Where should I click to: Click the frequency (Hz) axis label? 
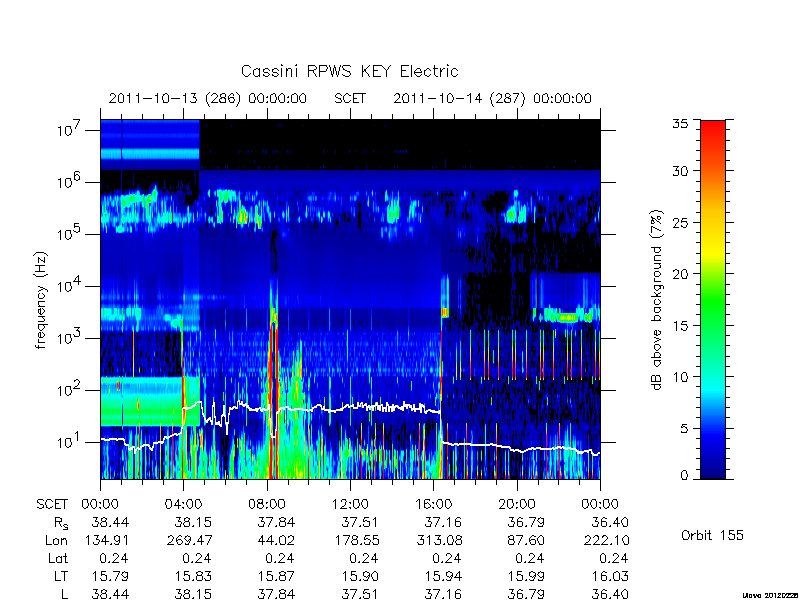pos(41,300)
